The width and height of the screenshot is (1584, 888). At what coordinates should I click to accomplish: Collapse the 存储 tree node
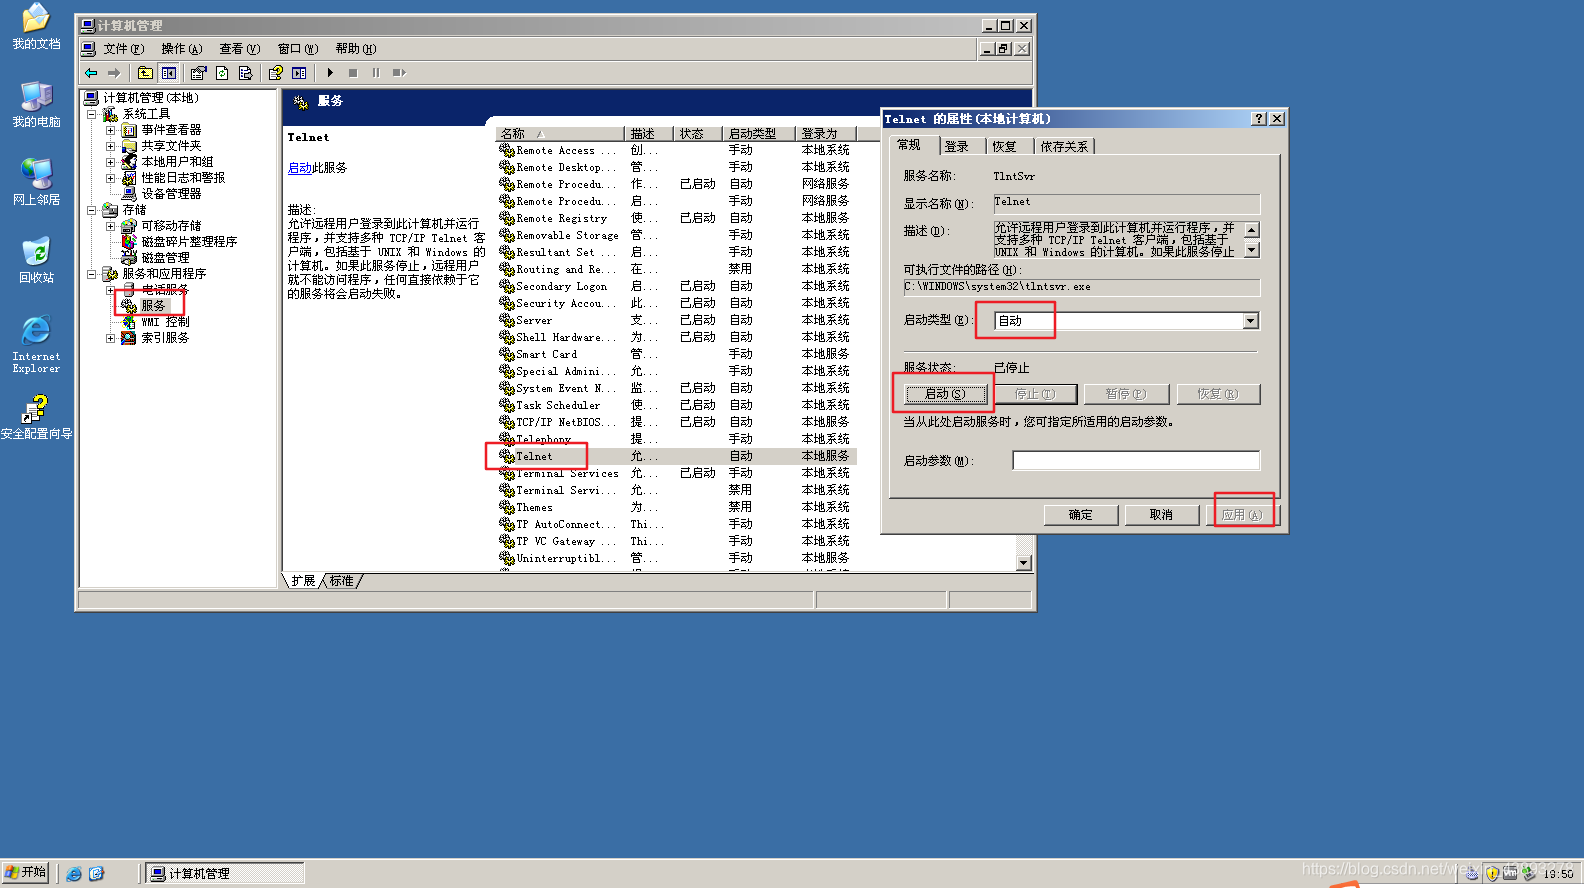click(x=91, y=210)
